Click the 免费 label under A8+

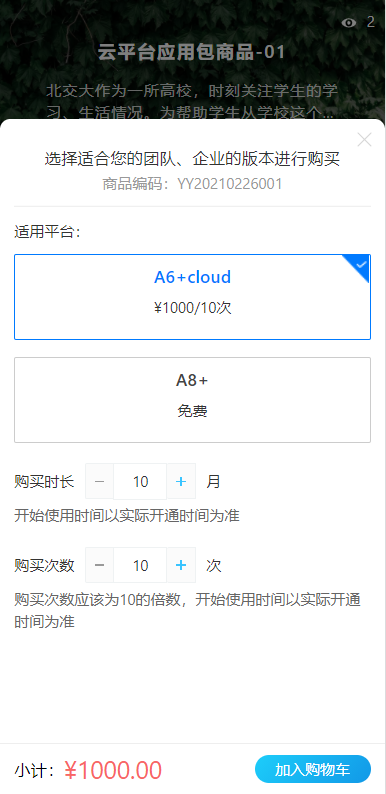pyautogui.click(x=192, y=411)
